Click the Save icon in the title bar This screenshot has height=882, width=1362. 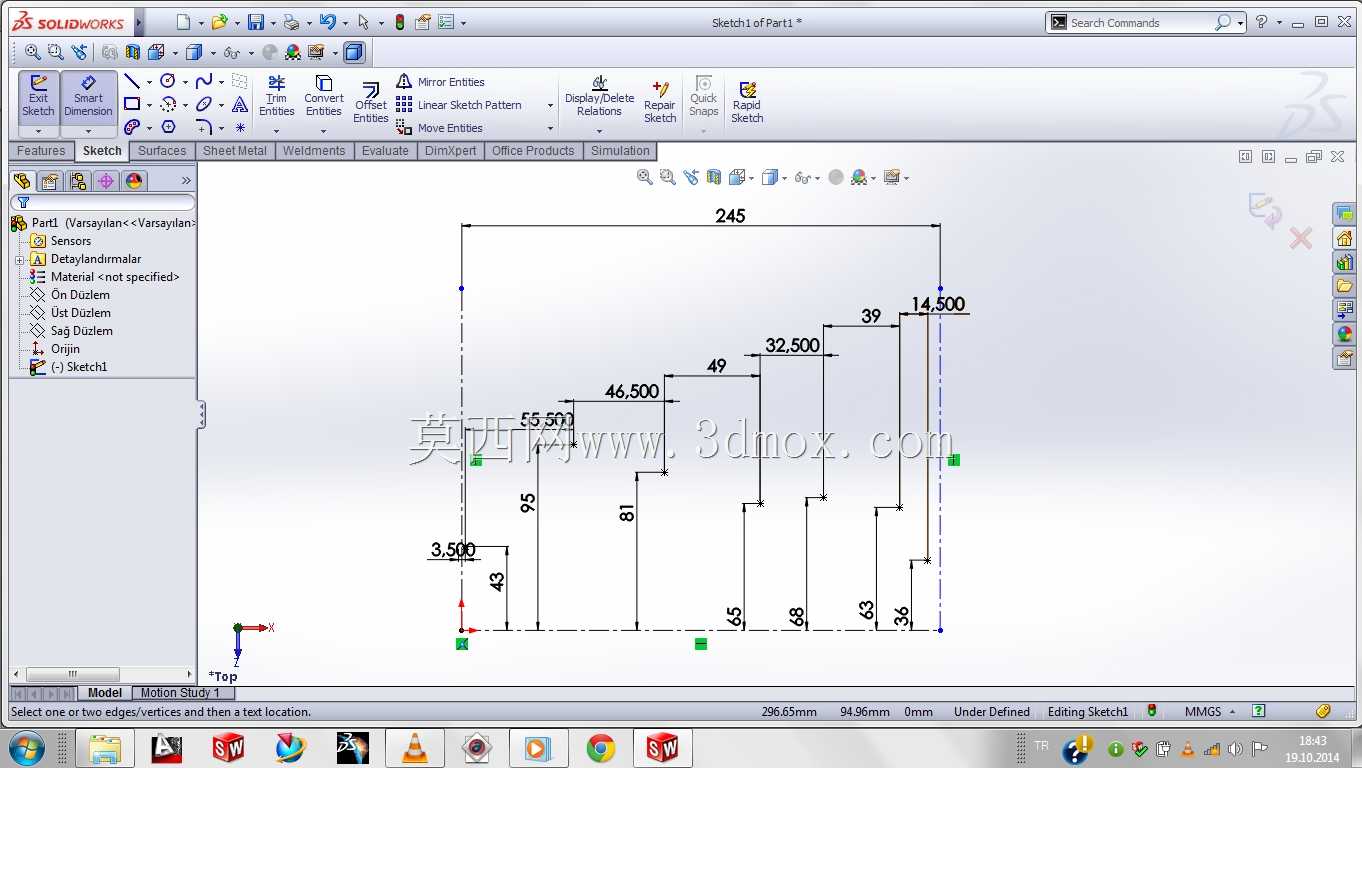tap(256, 22)
